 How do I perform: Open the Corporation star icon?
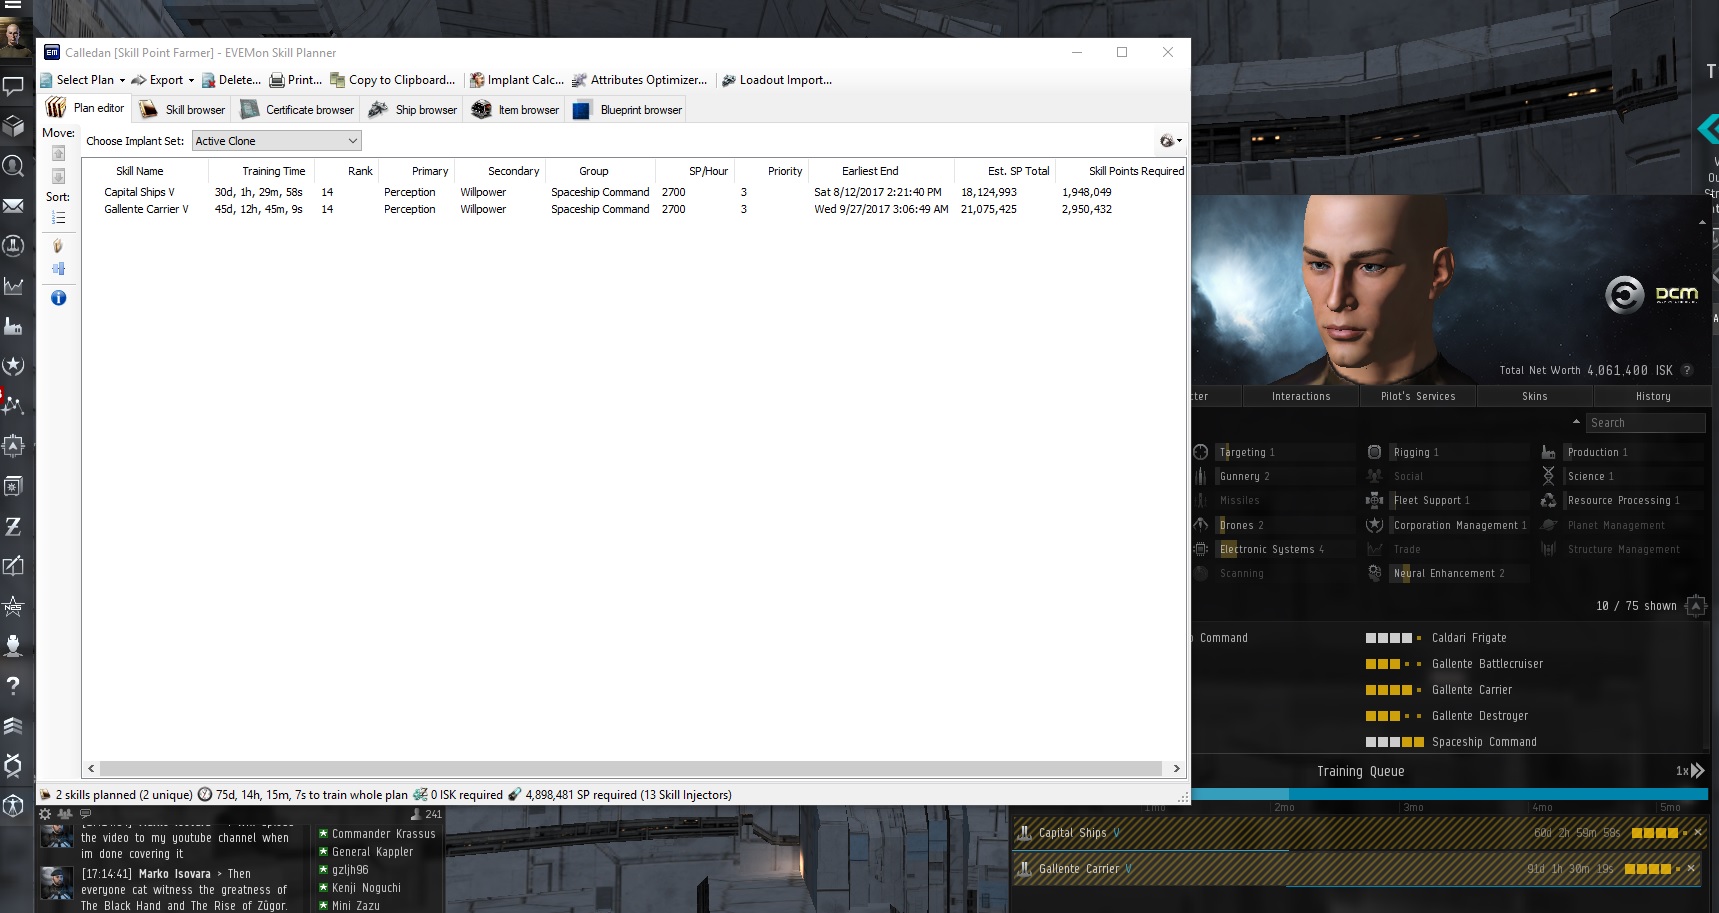tap(13, 366)
